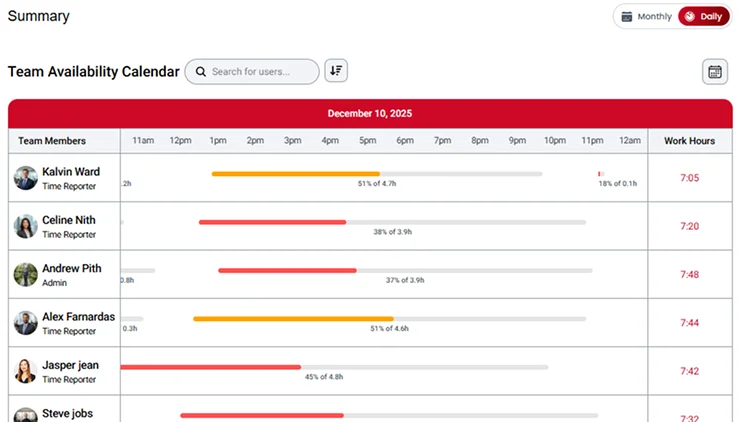Click Kalvin Ward's profile avatar
Image resolution: width=740 pixels, height=422 pixels.
25,178
